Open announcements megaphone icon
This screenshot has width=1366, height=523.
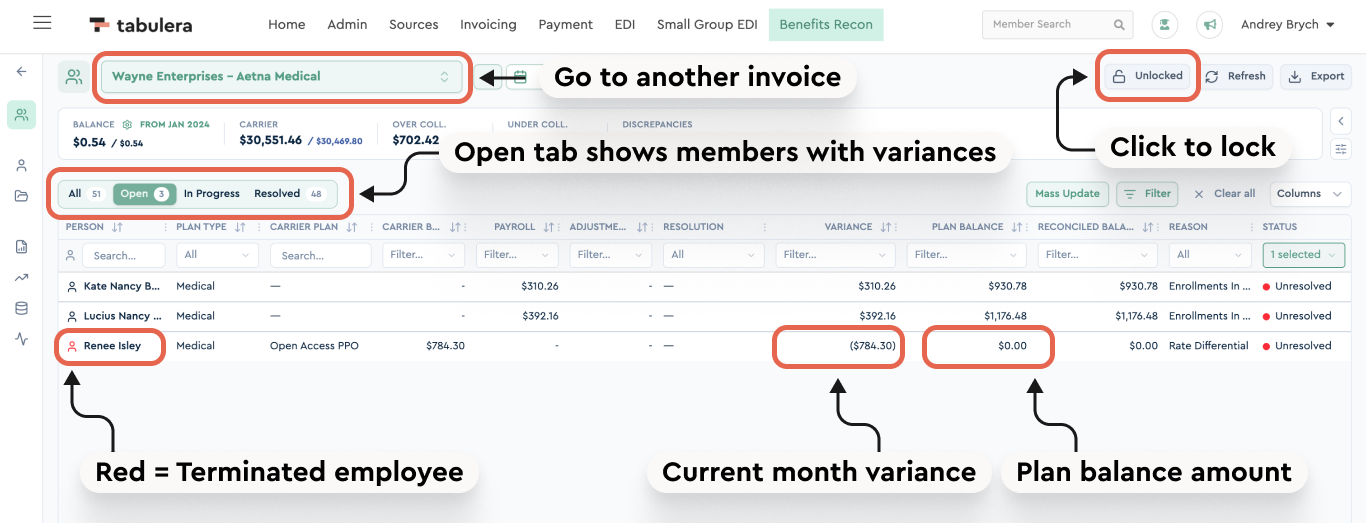[x=1210, y=24]
